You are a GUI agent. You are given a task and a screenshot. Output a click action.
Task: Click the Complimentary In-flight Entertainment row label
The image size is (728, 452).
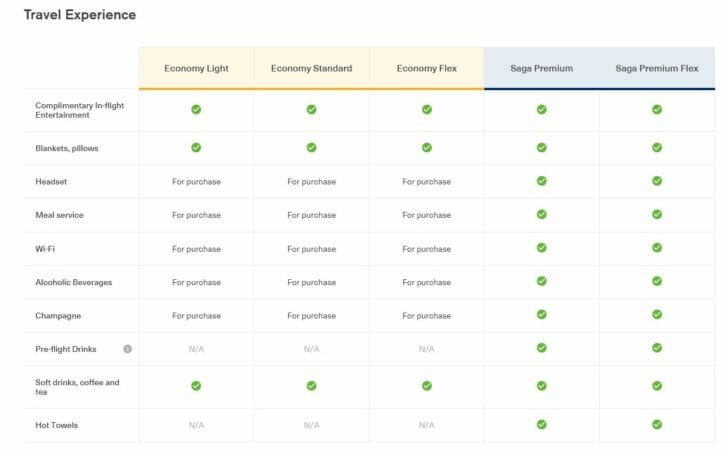pos(80,110)
